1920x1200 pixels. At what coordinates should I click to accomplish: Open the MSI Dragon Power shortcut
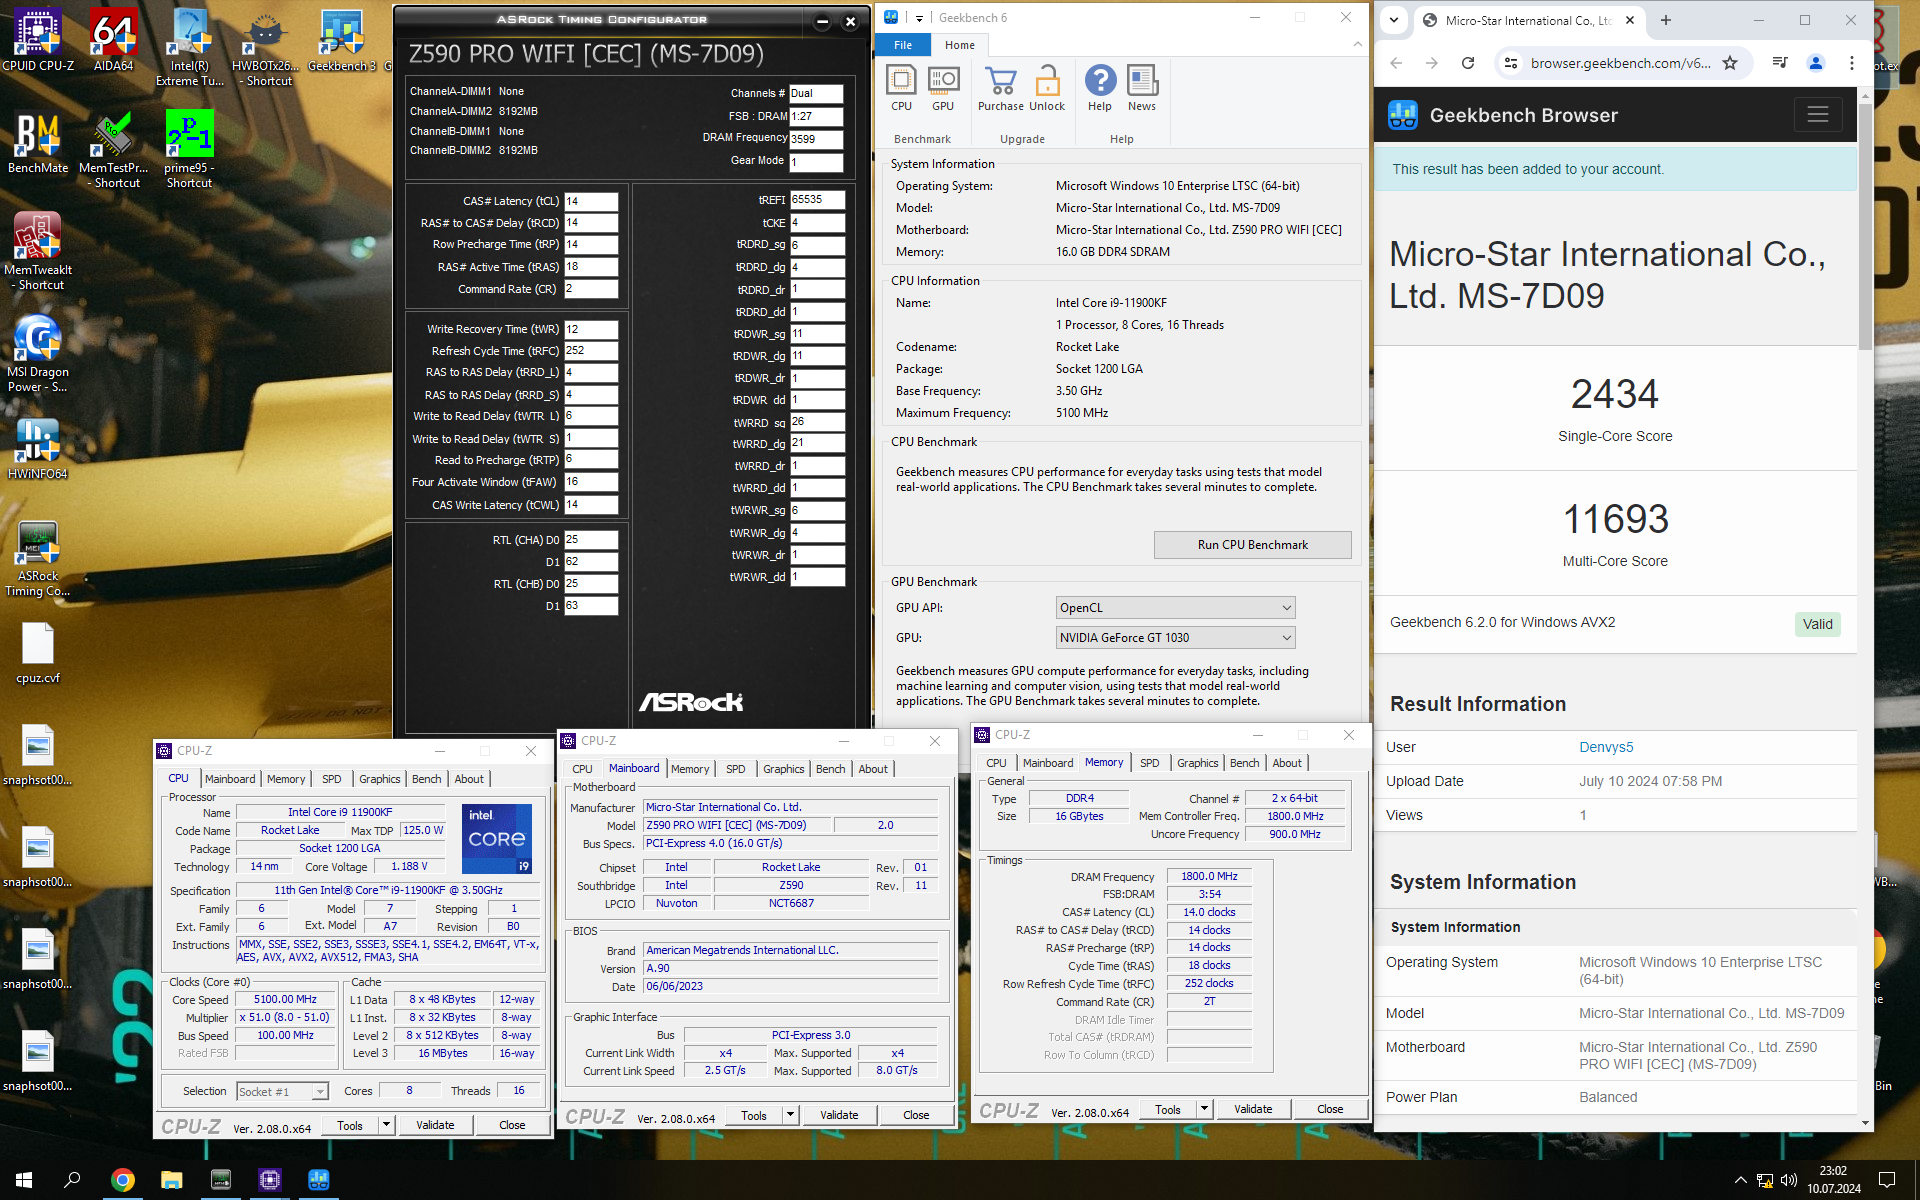coord(38,353)
